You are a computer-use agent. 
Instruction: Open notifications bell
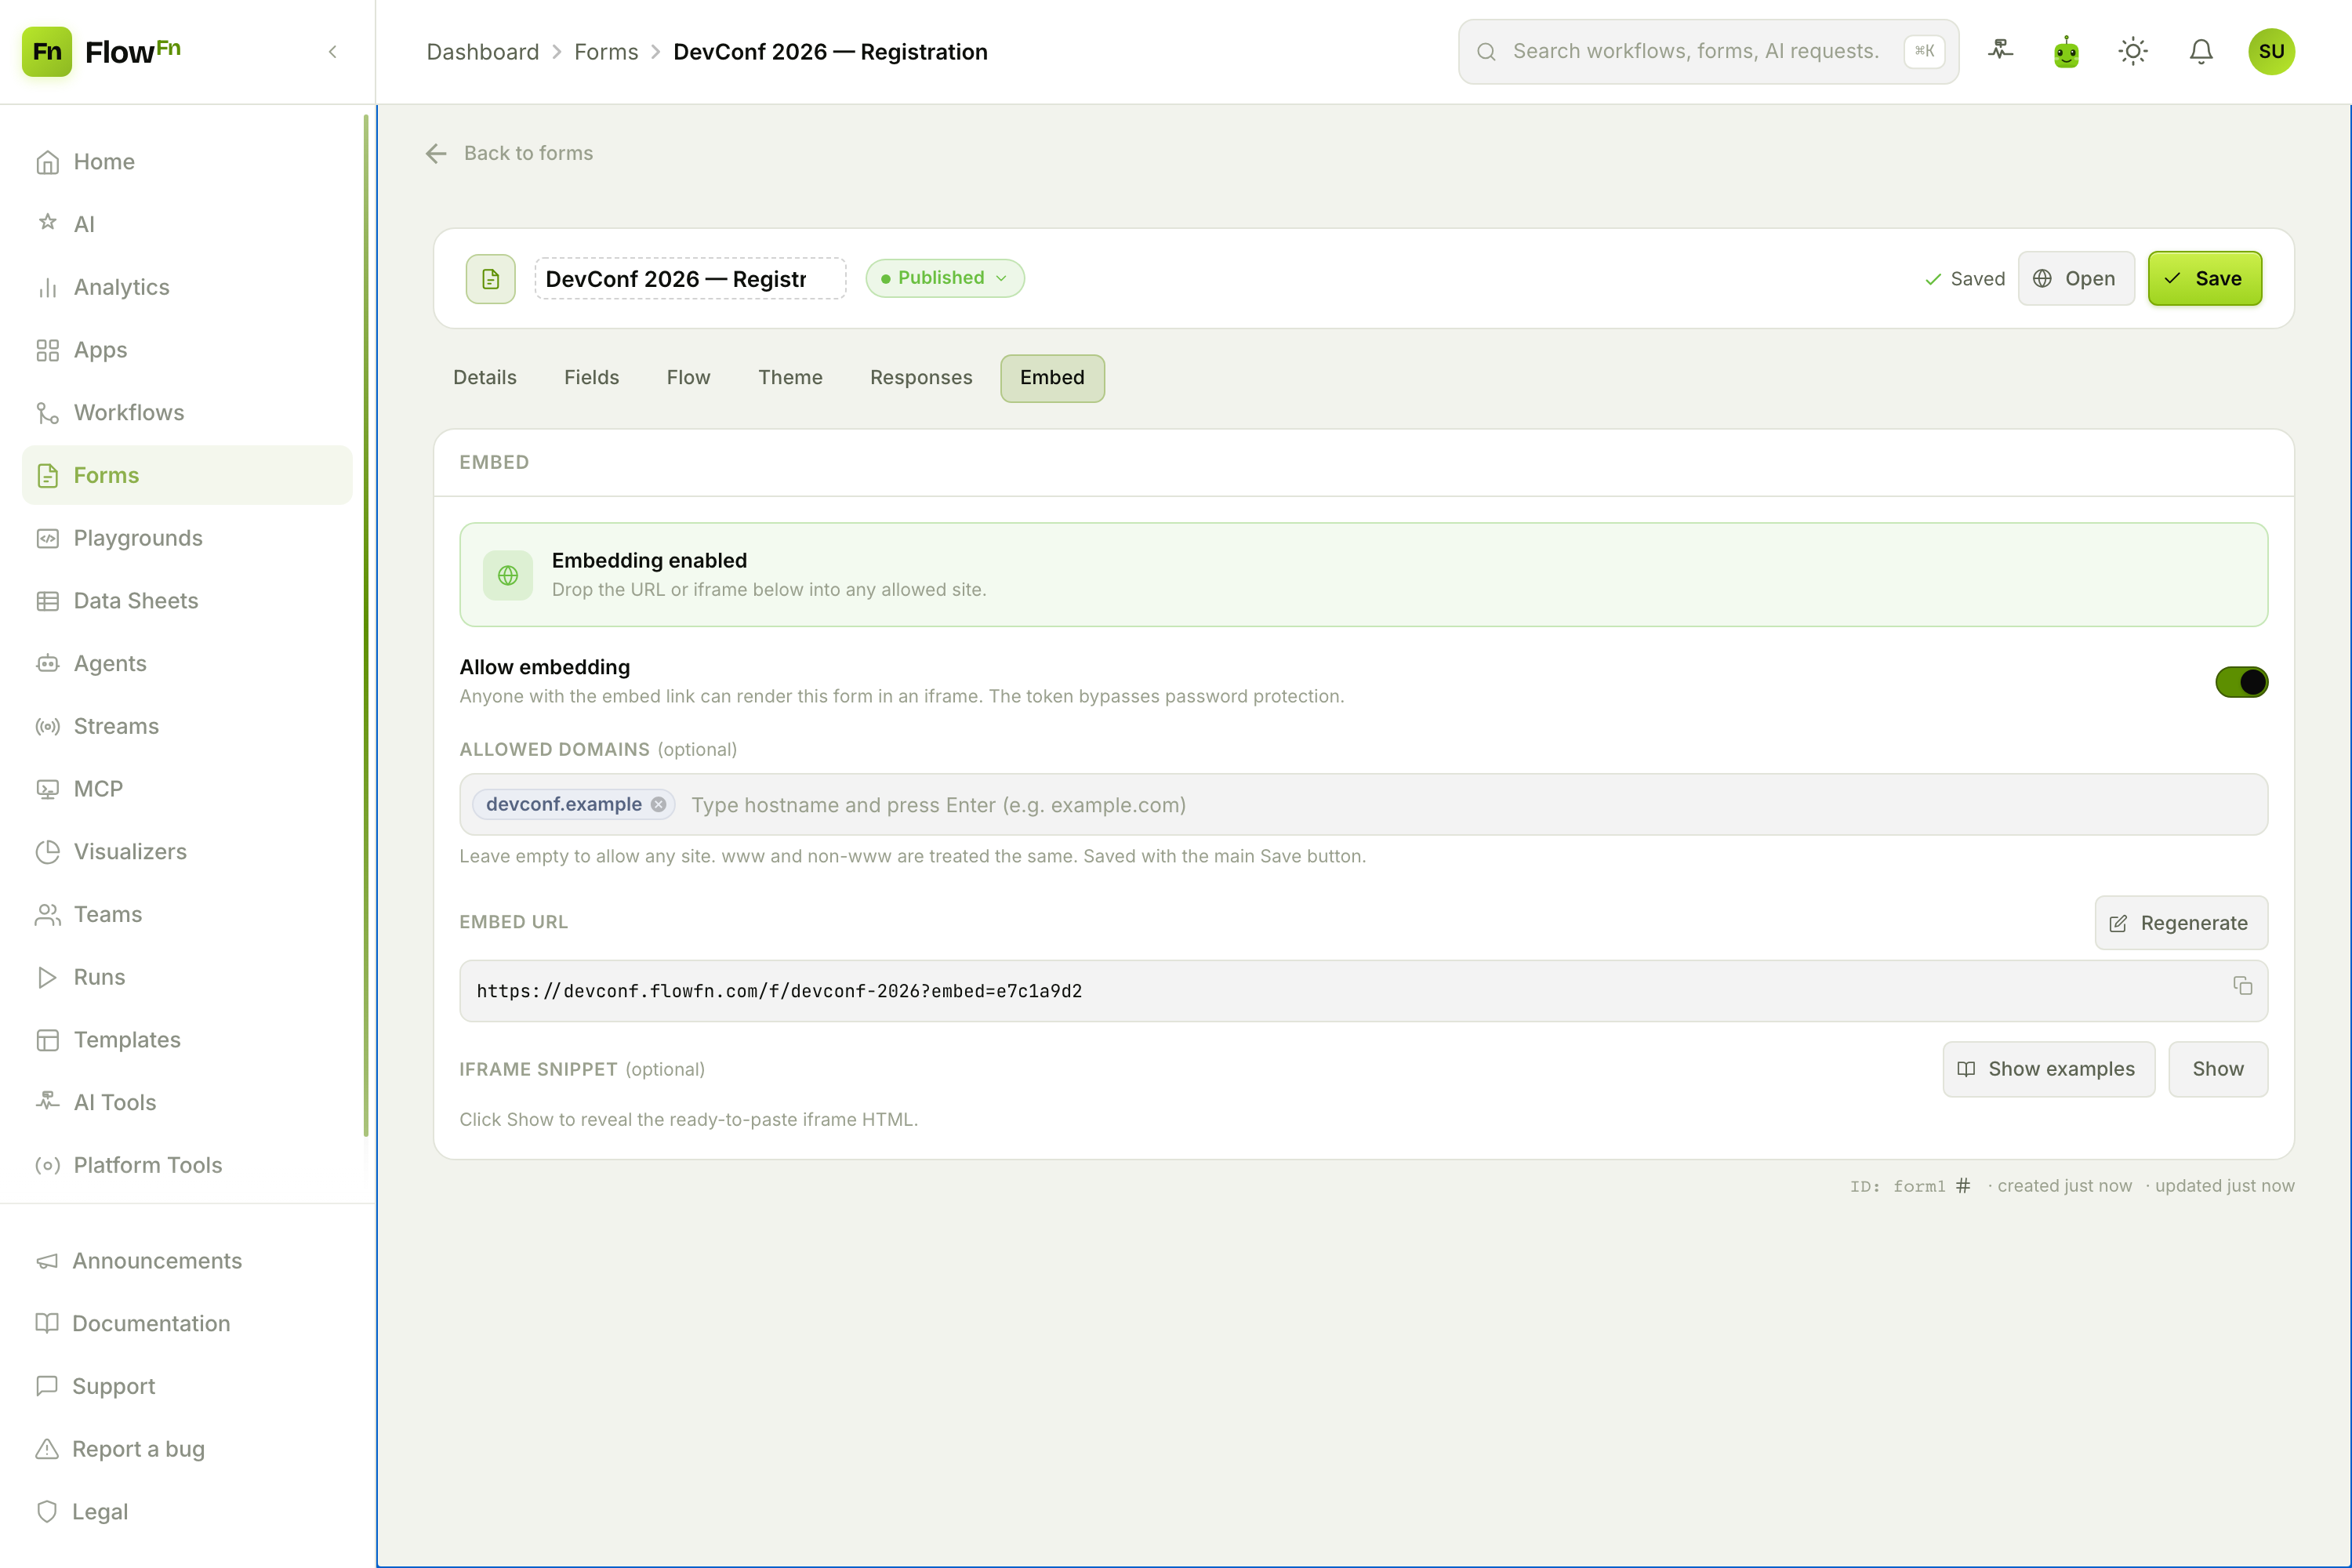click(x=2200, y=51)
